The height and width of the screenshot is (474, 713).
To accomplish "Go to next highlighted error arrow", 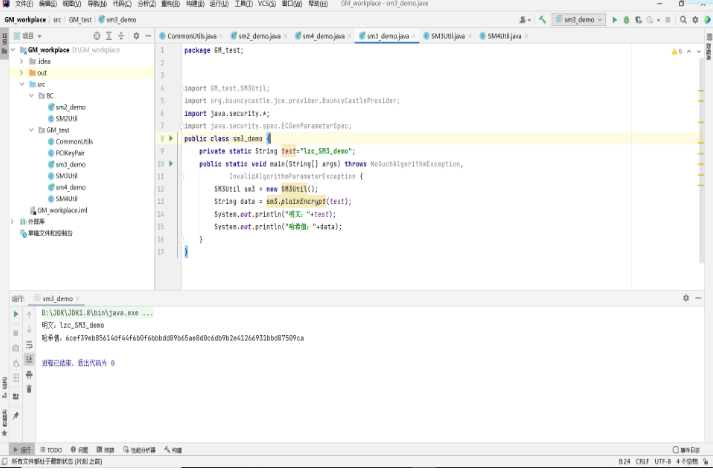I will pyautogui.click(x=699, y=51).
